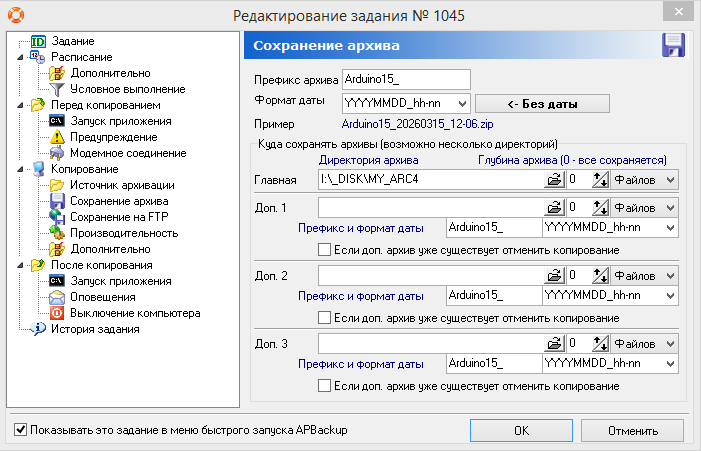701x451 pixels.
Task: Click the browse folder icon for Главная directory
Action: pyautogui.click(x=554, y=180)
